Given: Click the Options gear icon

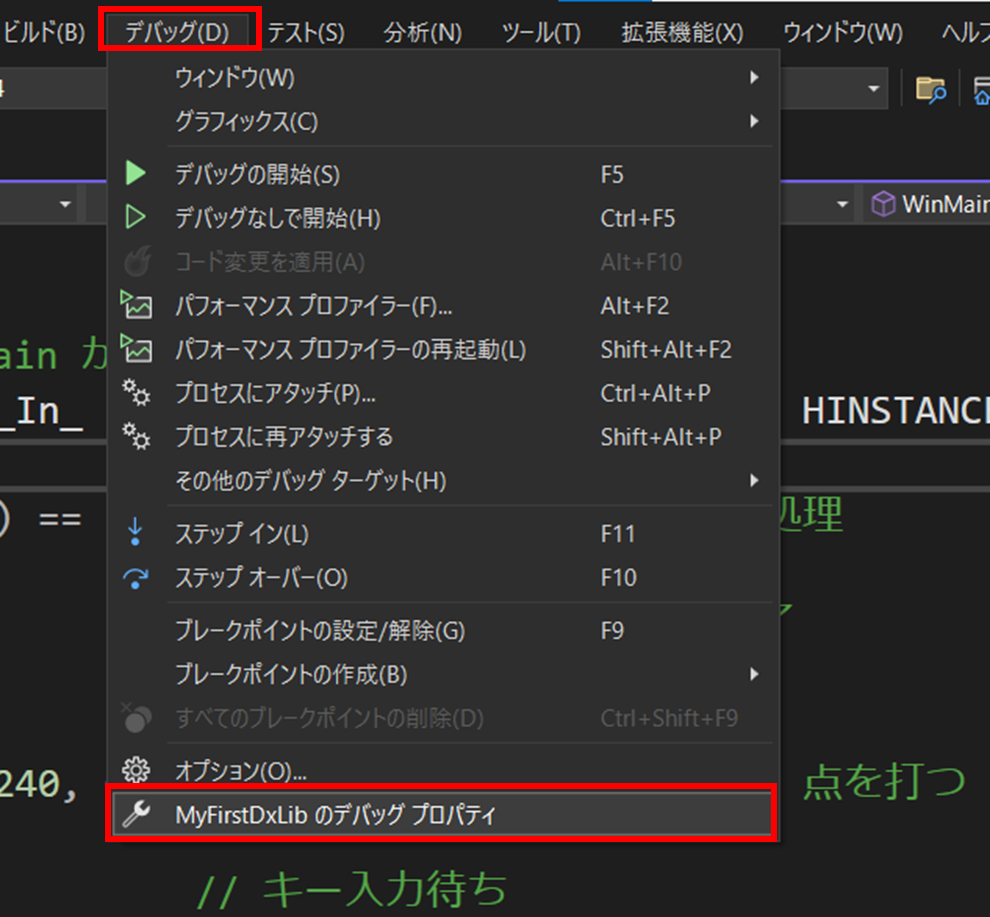Looking at the screenshot, I should click(136, 771).
